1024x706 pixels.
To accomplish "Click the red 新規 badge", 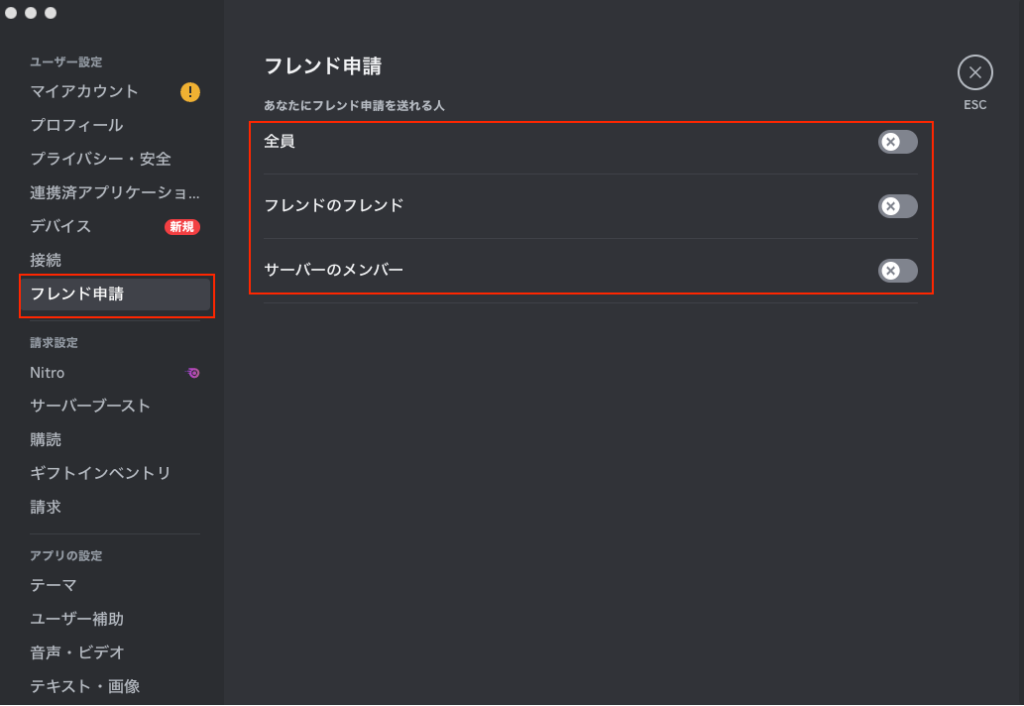I will pos(182,227).
